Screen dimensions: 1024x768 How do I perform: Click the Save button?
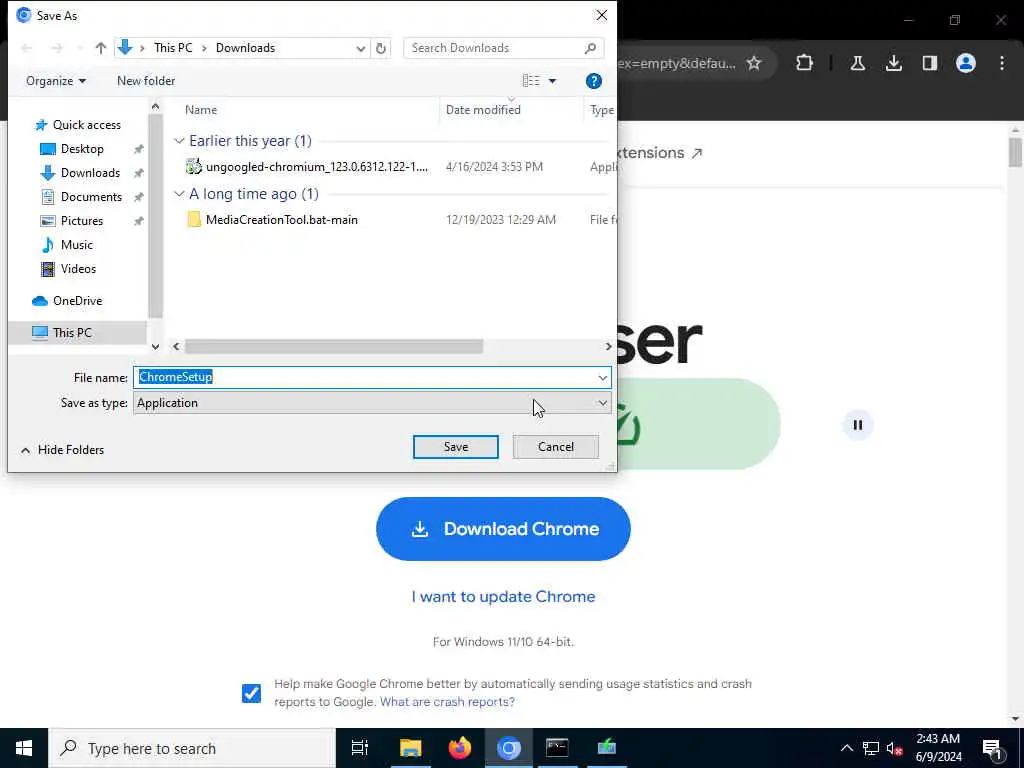pos(456,447)
